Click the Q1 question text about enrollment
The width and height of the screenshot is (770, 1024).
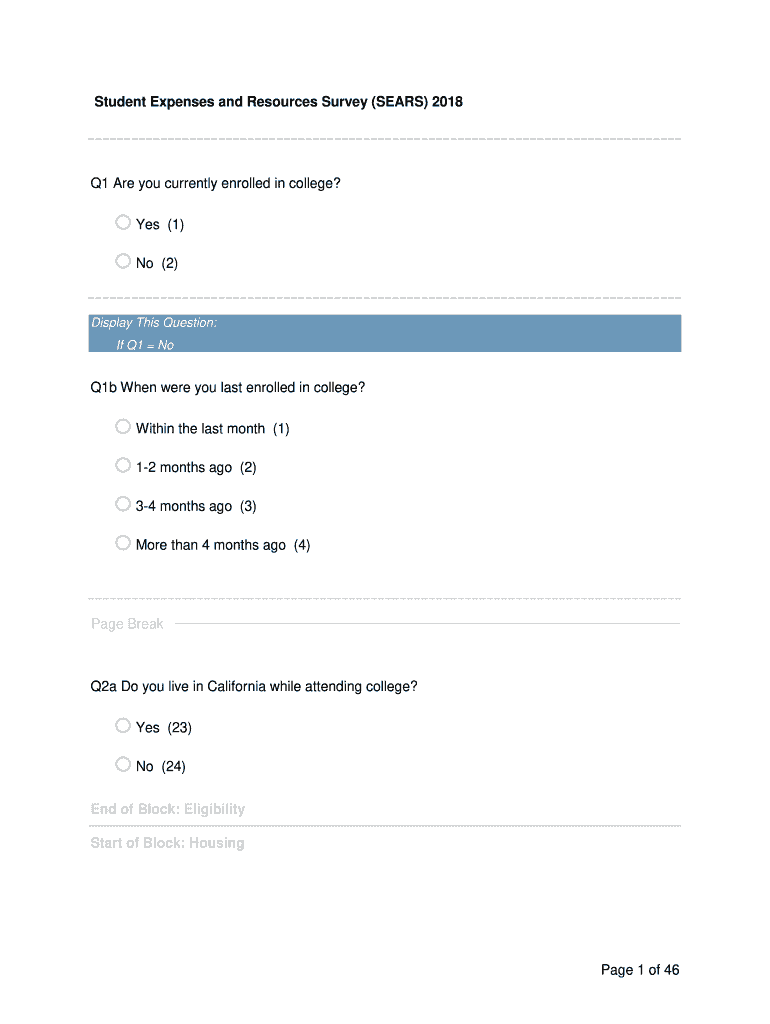pos(221,184)
